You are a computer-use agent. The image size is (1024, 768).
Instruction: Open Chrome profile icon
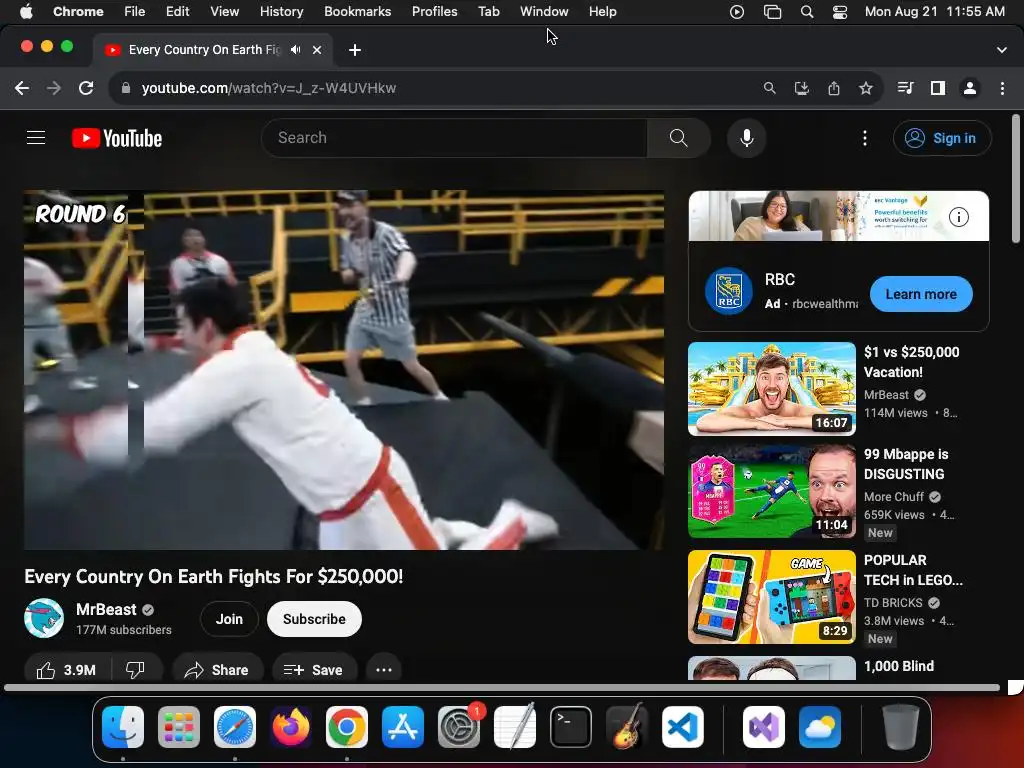tap(970, 88)
